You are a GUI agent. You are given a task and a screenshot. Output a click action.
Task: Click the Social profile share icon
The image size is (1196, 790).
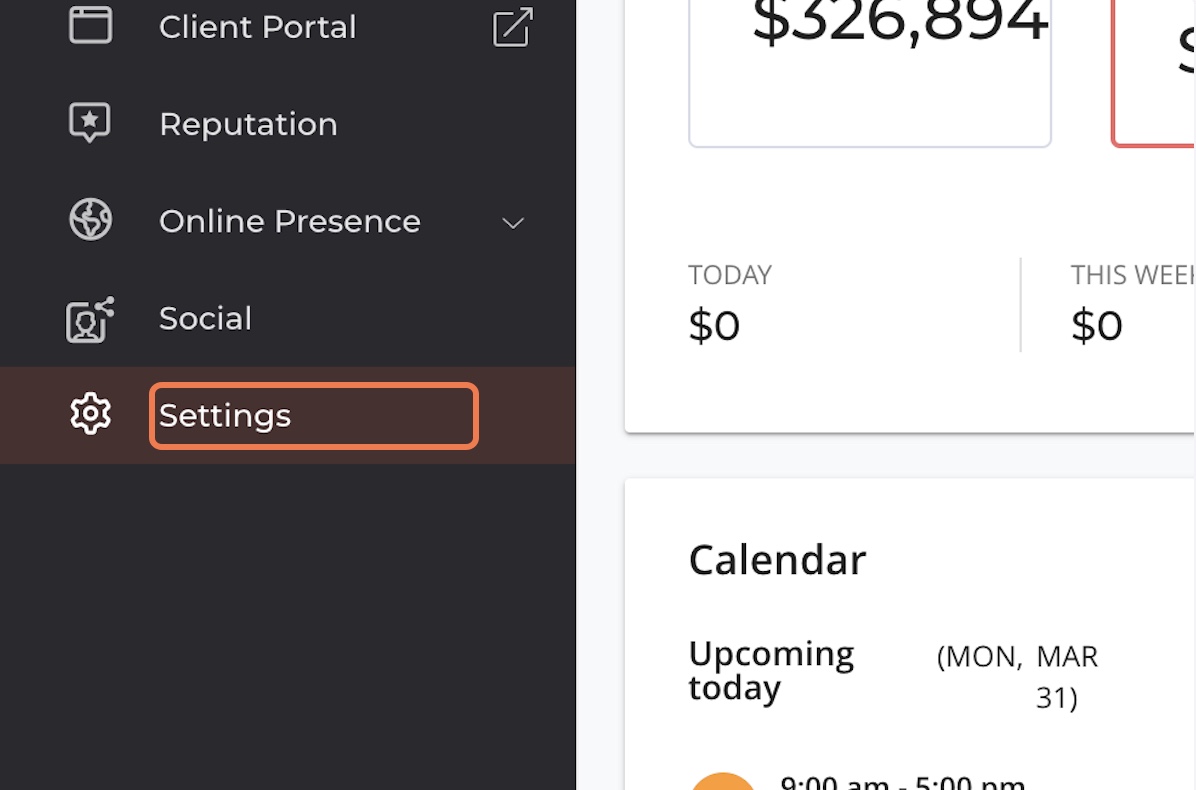pyautogui.click(x=90, y=320)
